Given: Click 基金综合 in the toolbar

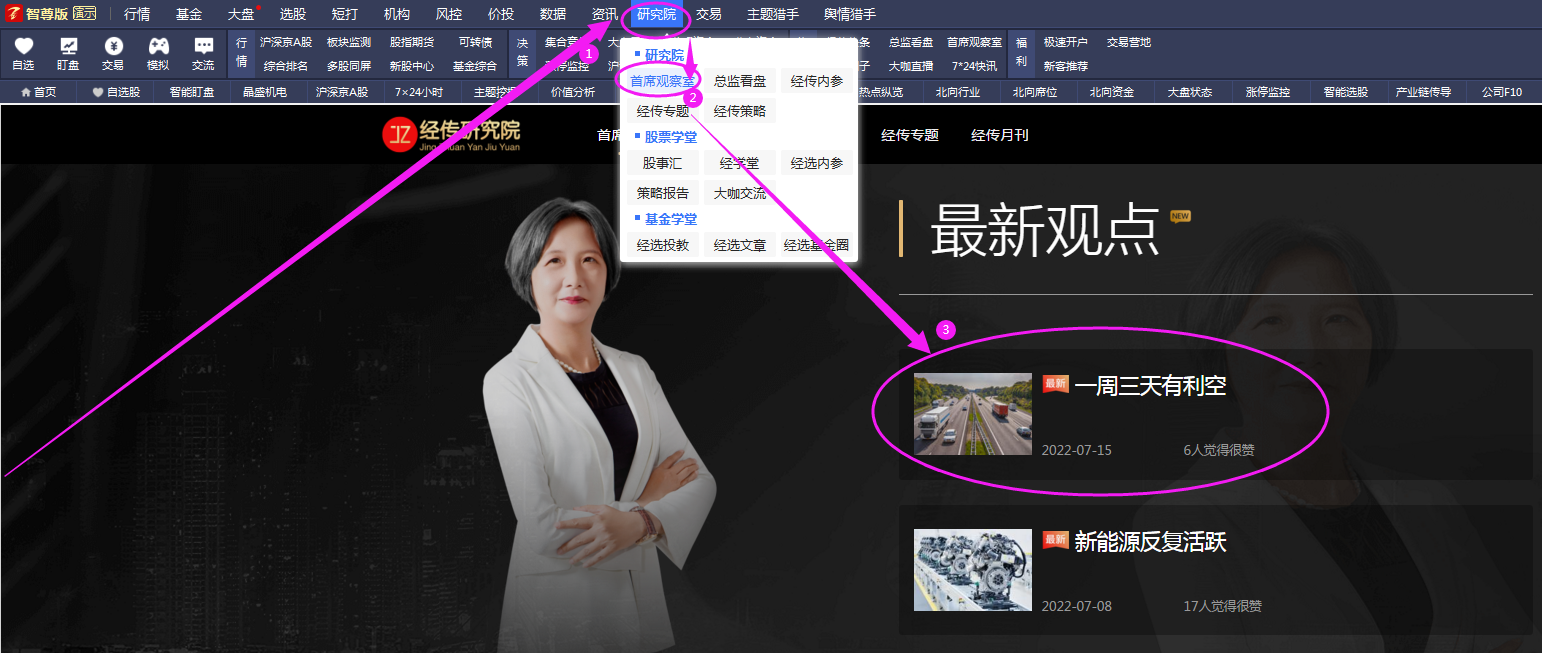Looking at the screenshot, I should (475, 66).
